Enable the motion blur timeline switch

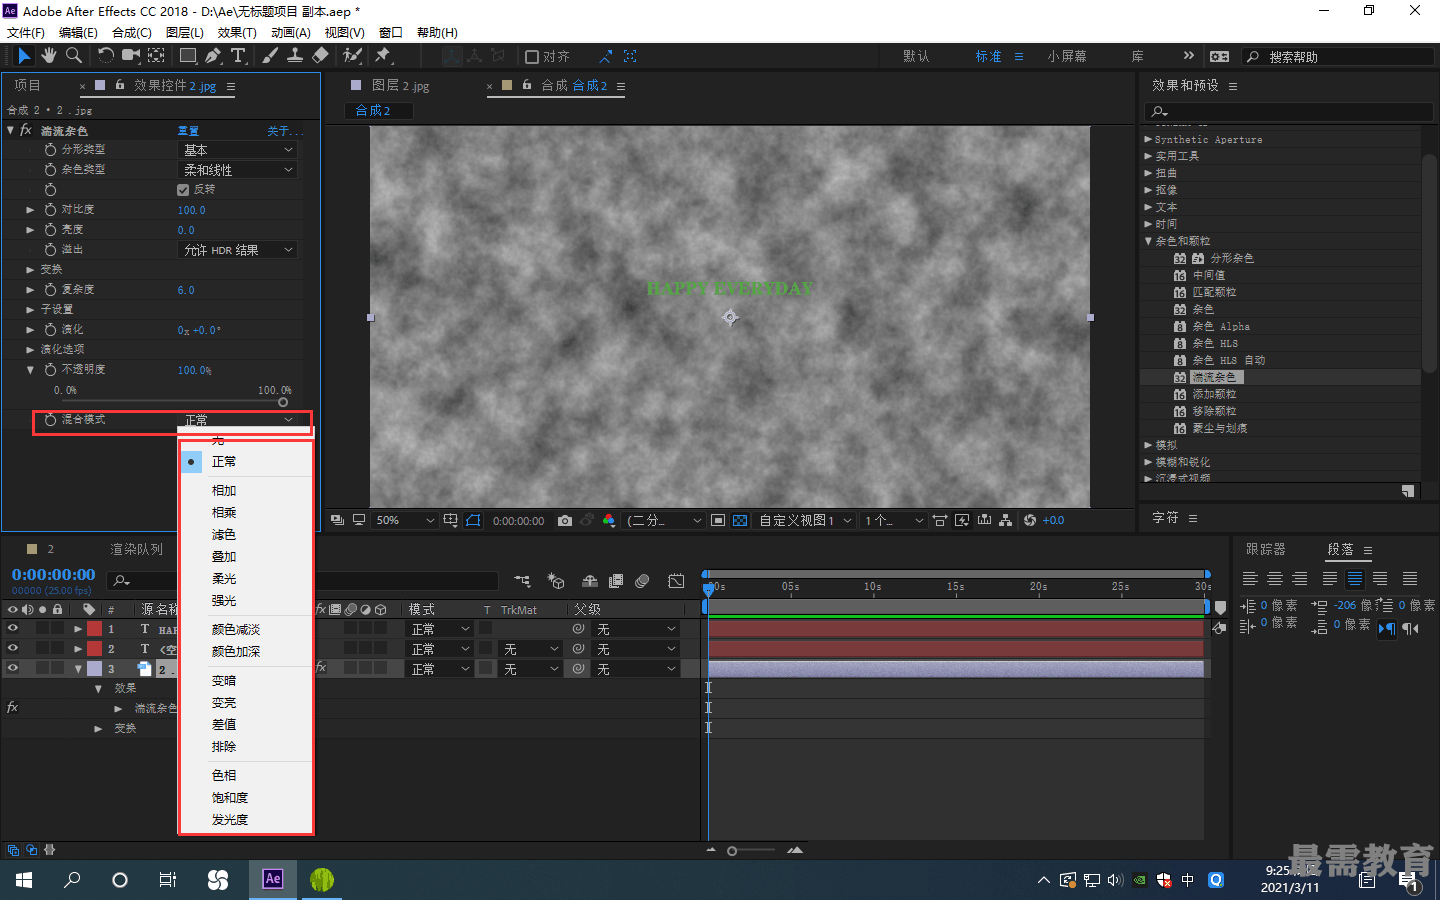point(642,581)
